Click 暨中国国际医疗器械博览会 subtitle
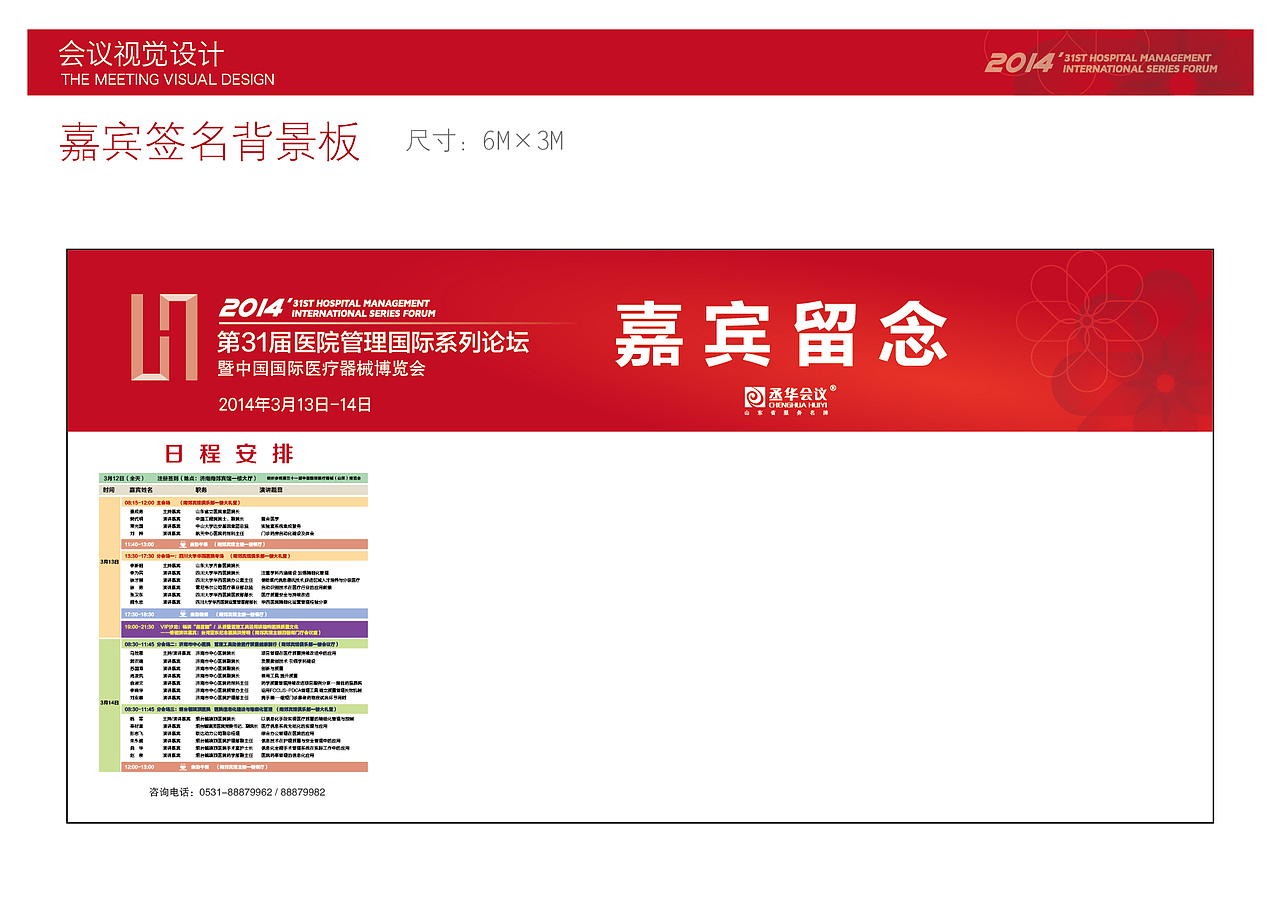 pos(322,368)
